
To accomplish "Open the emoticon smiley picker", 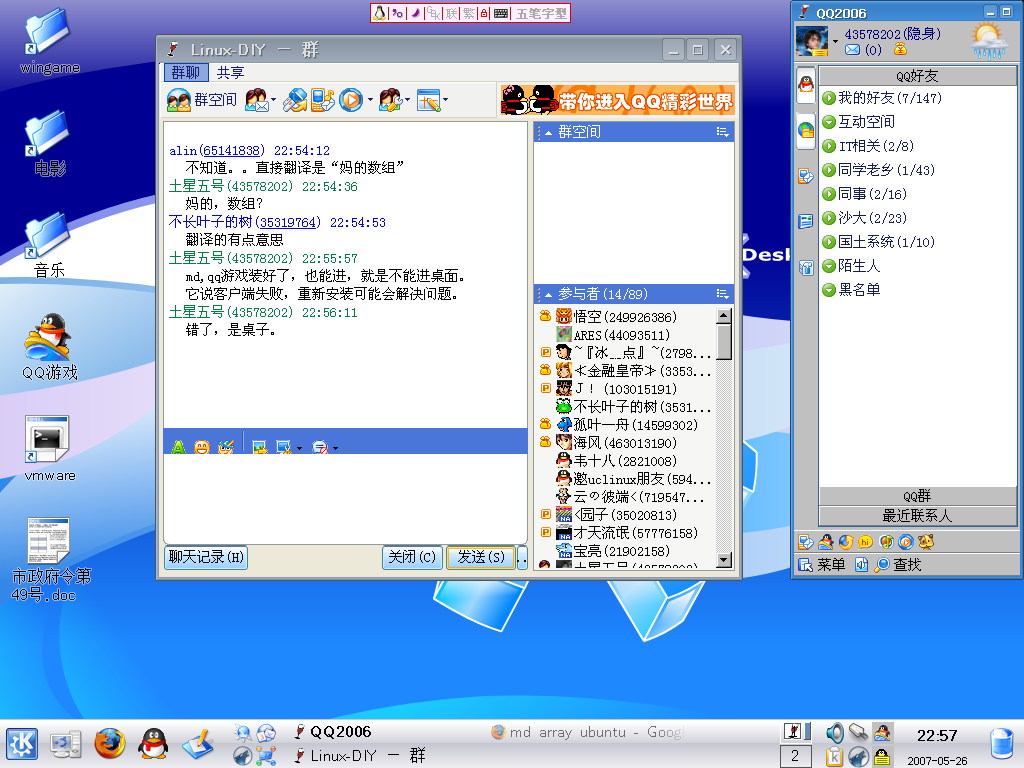I will [x=202, y=447].
